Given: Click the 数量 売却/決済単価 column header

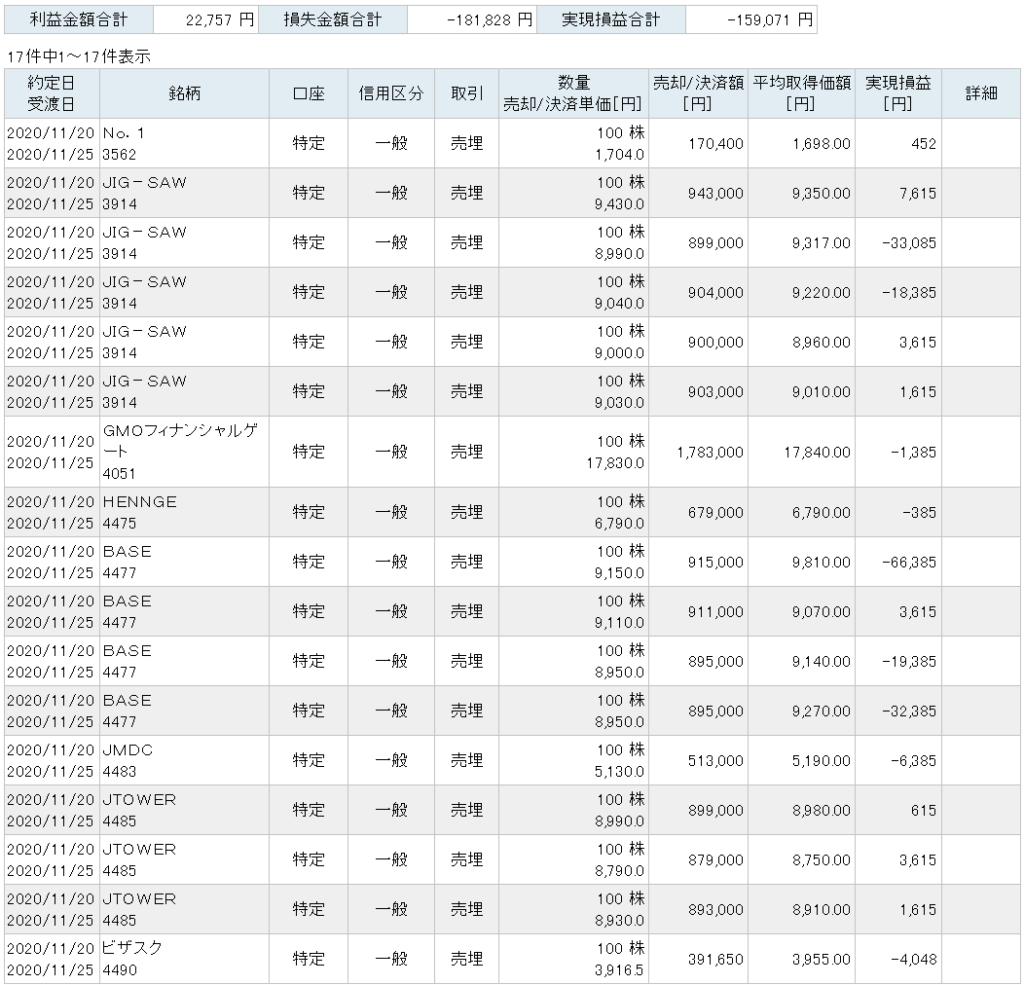Looking at the screenshot, I should (x=573, y=93).
